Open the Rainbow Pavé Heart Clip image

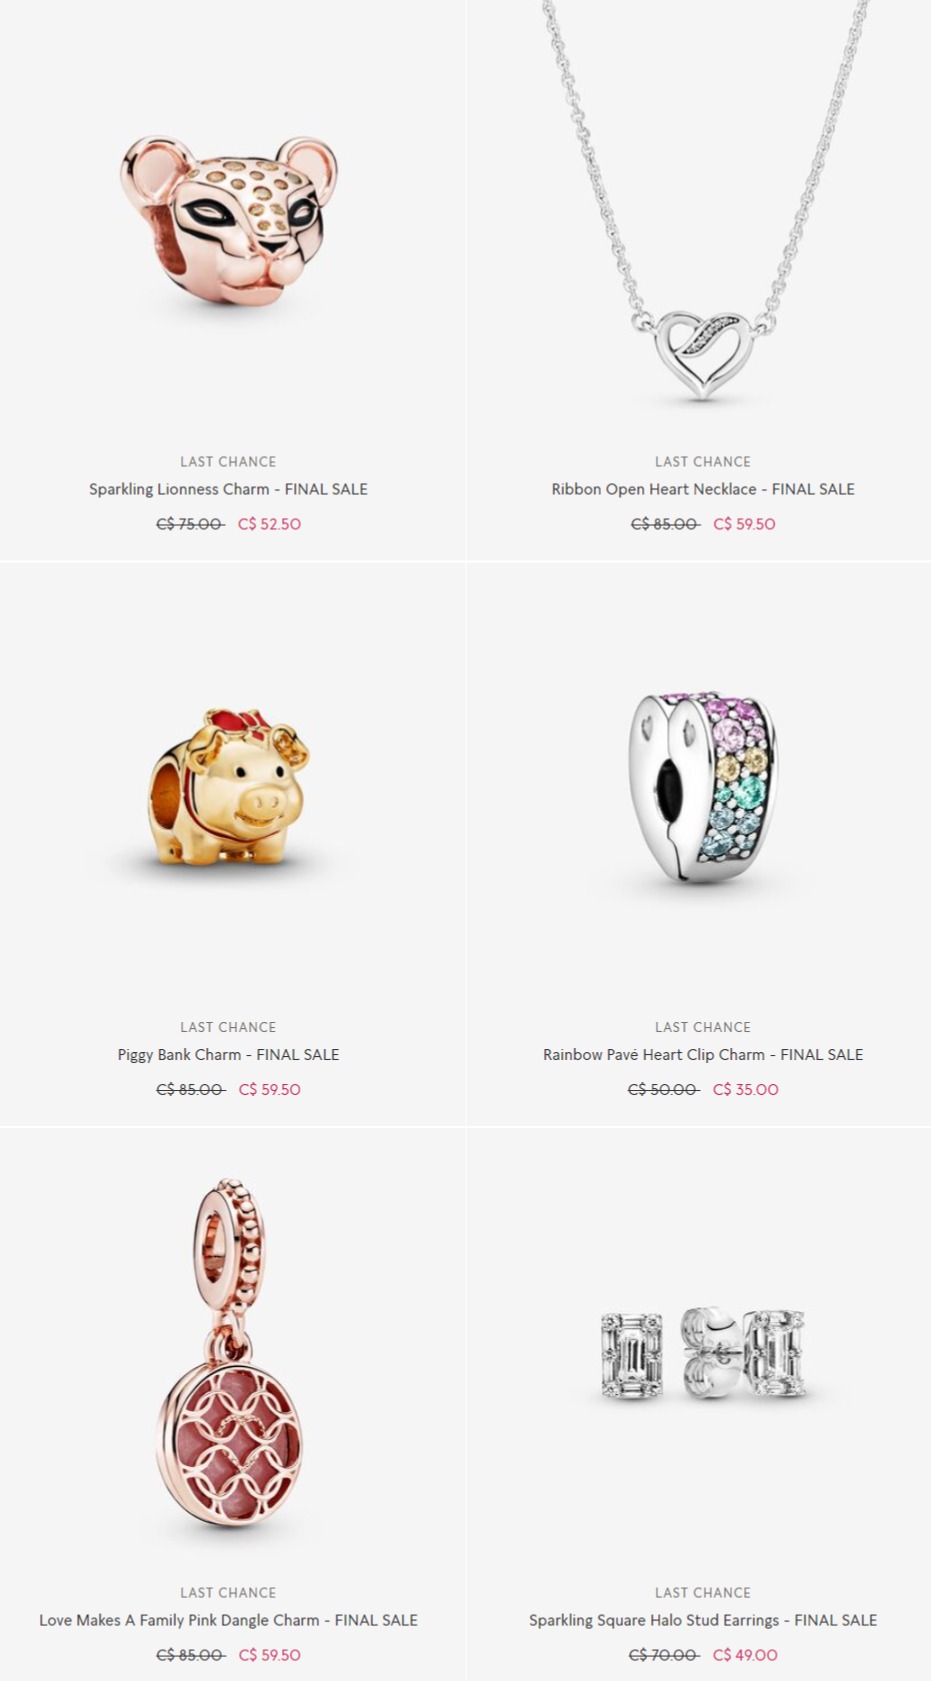pos(703,787)
